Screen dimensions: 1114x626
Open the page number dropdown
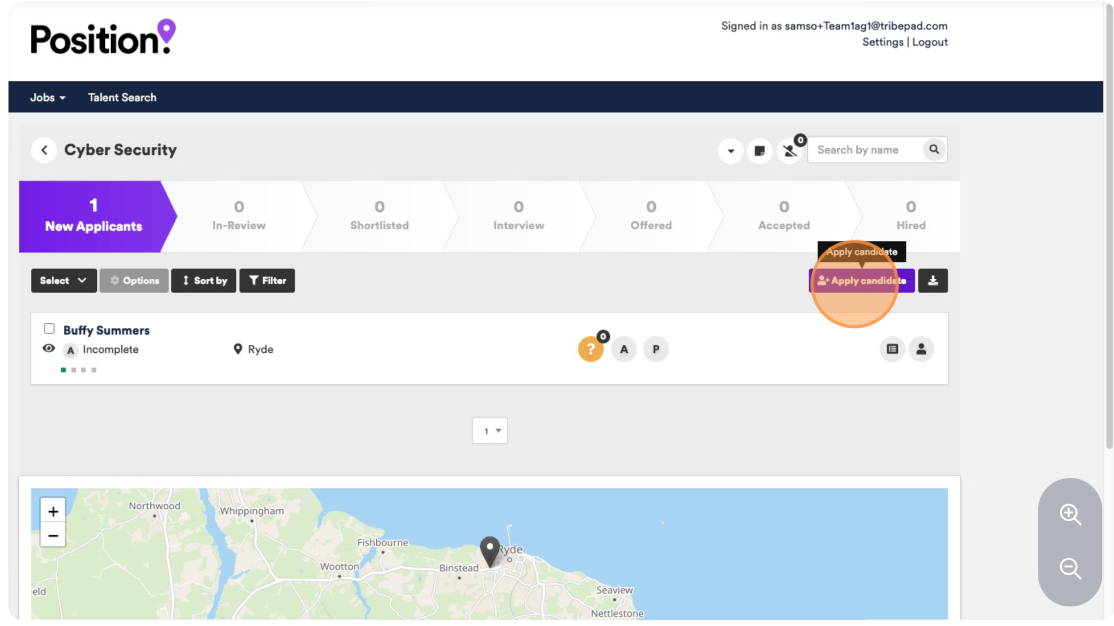coord(490,431)
